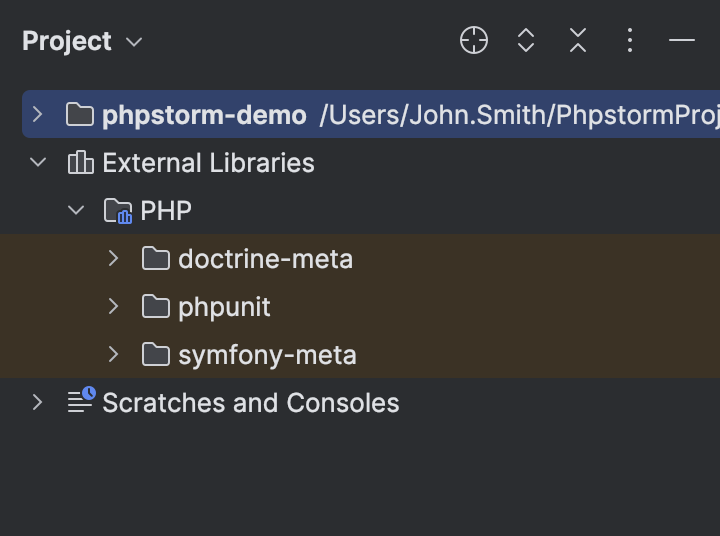Expand the phpstorm-demo project node

(38, 114)
